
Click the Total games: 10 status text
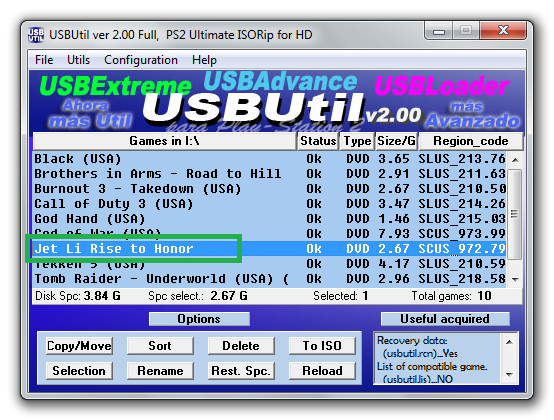click(452, 296)
